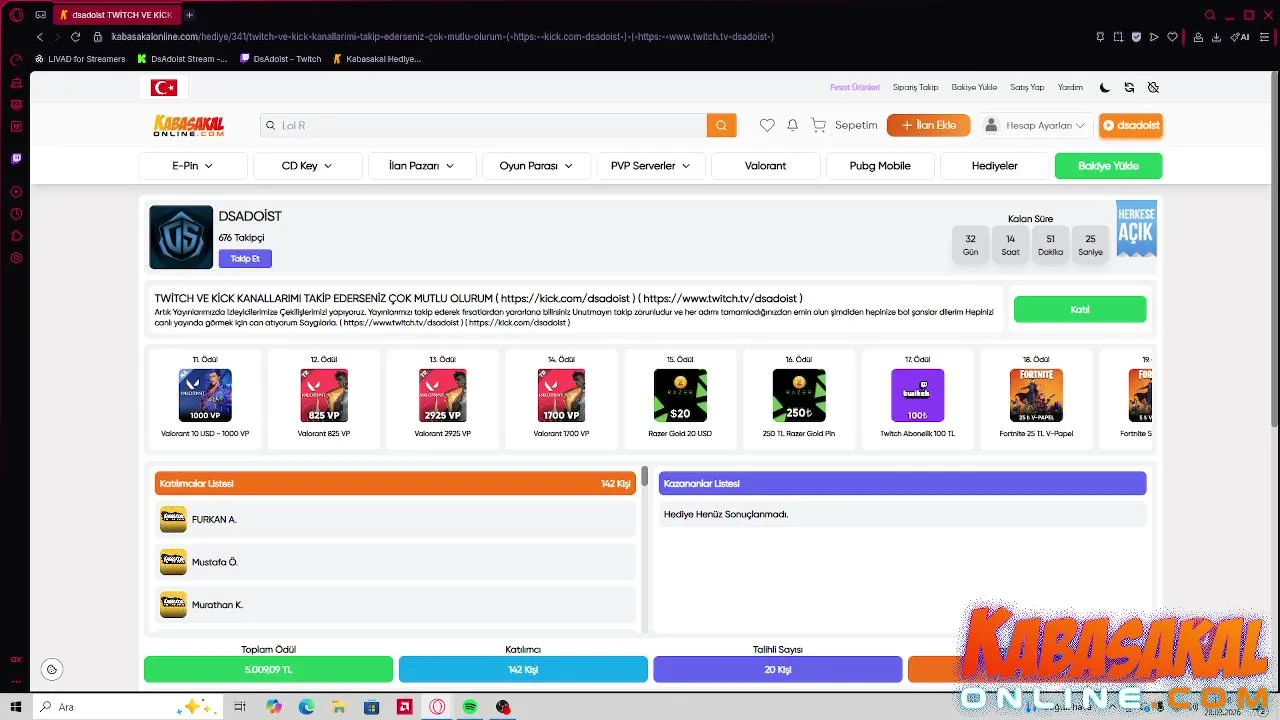
Task: Open the Pubg Mobile menu item
Action: (880, 166)
